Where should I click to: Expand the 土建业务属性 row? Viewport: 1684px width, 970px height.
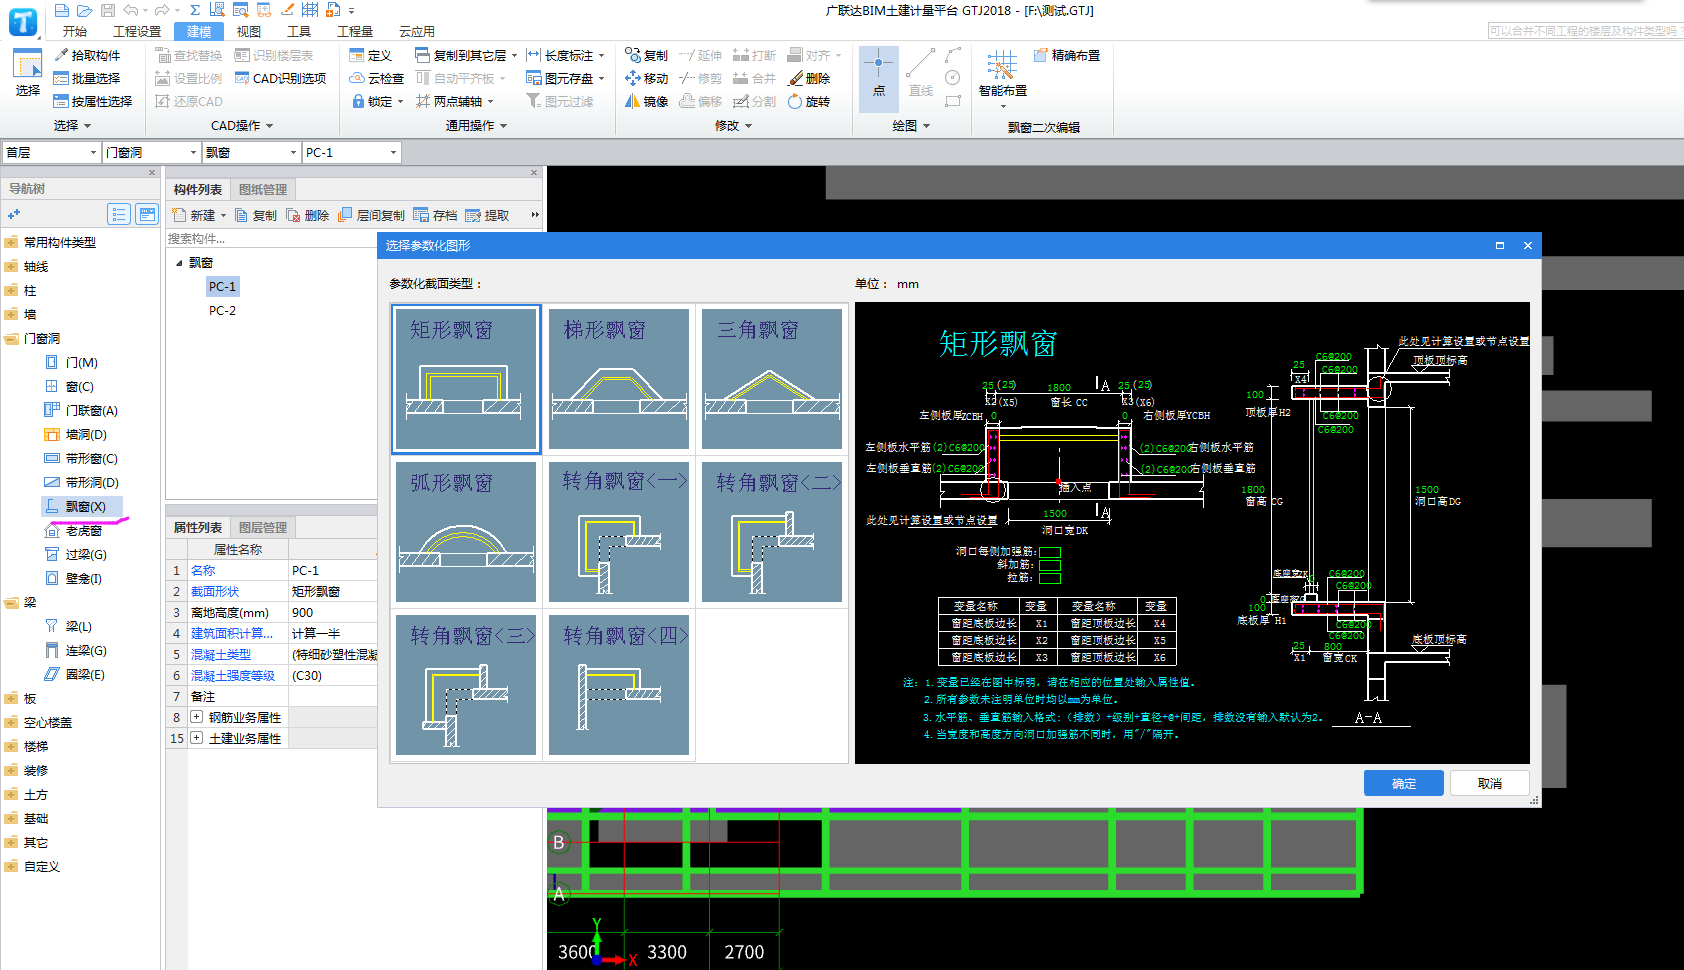point(196,738)
